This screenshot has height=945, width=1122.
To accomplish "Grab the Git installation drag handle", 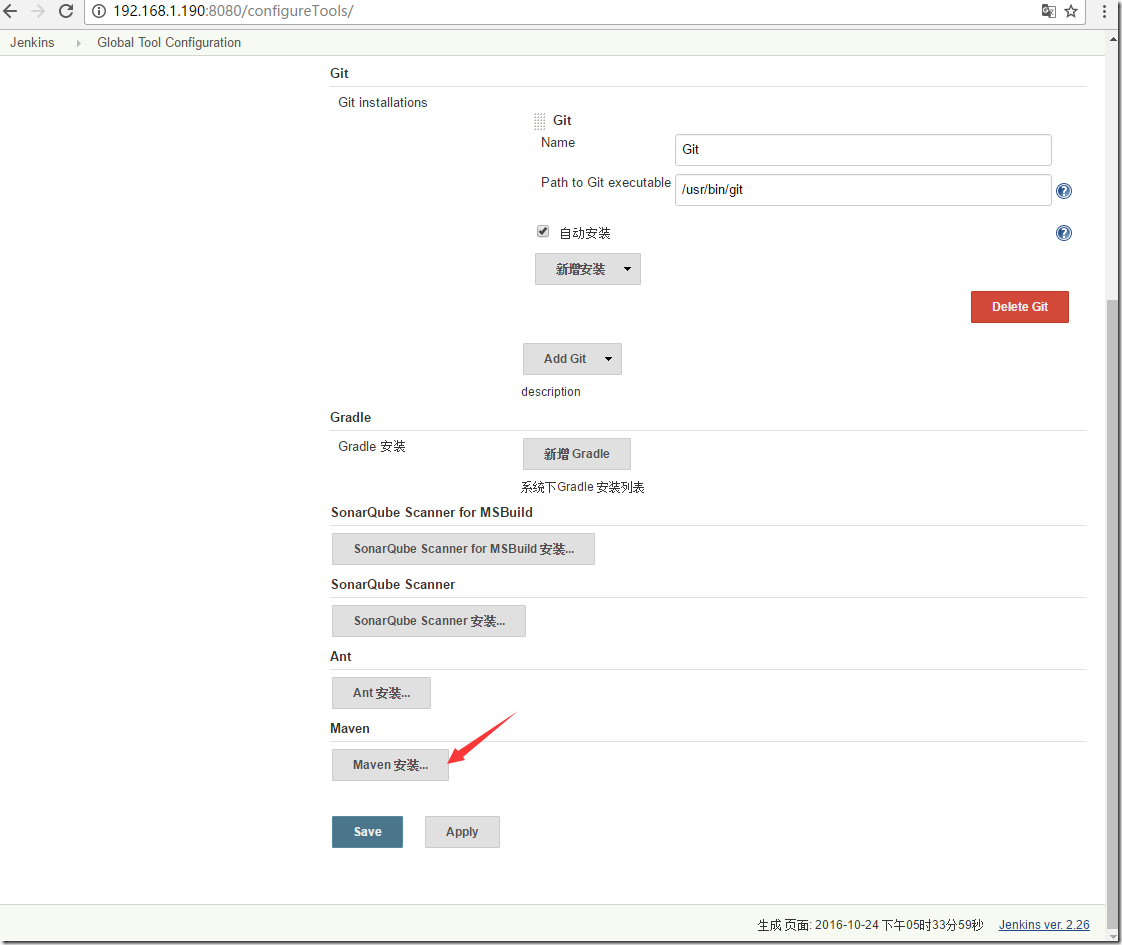I will click(540, 121).
